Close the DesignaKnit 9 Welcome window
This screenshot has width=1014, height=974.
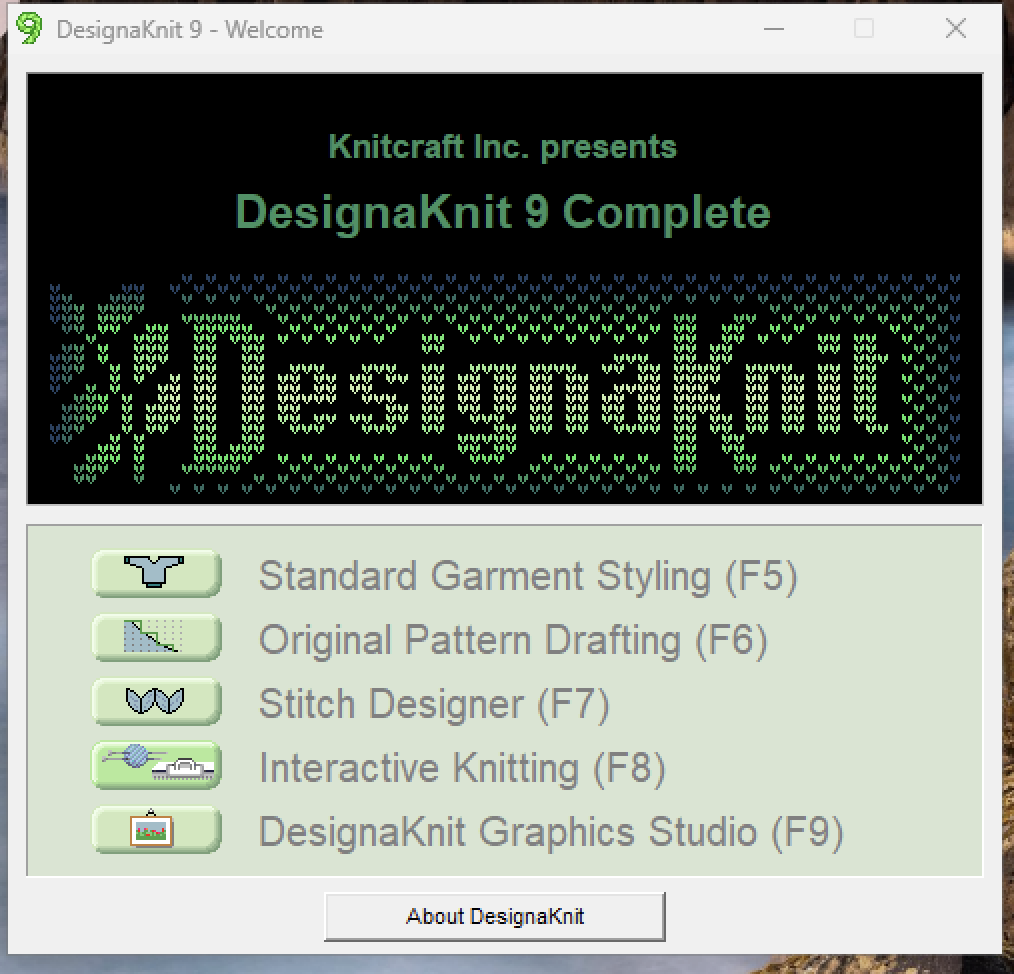[956, 28]
